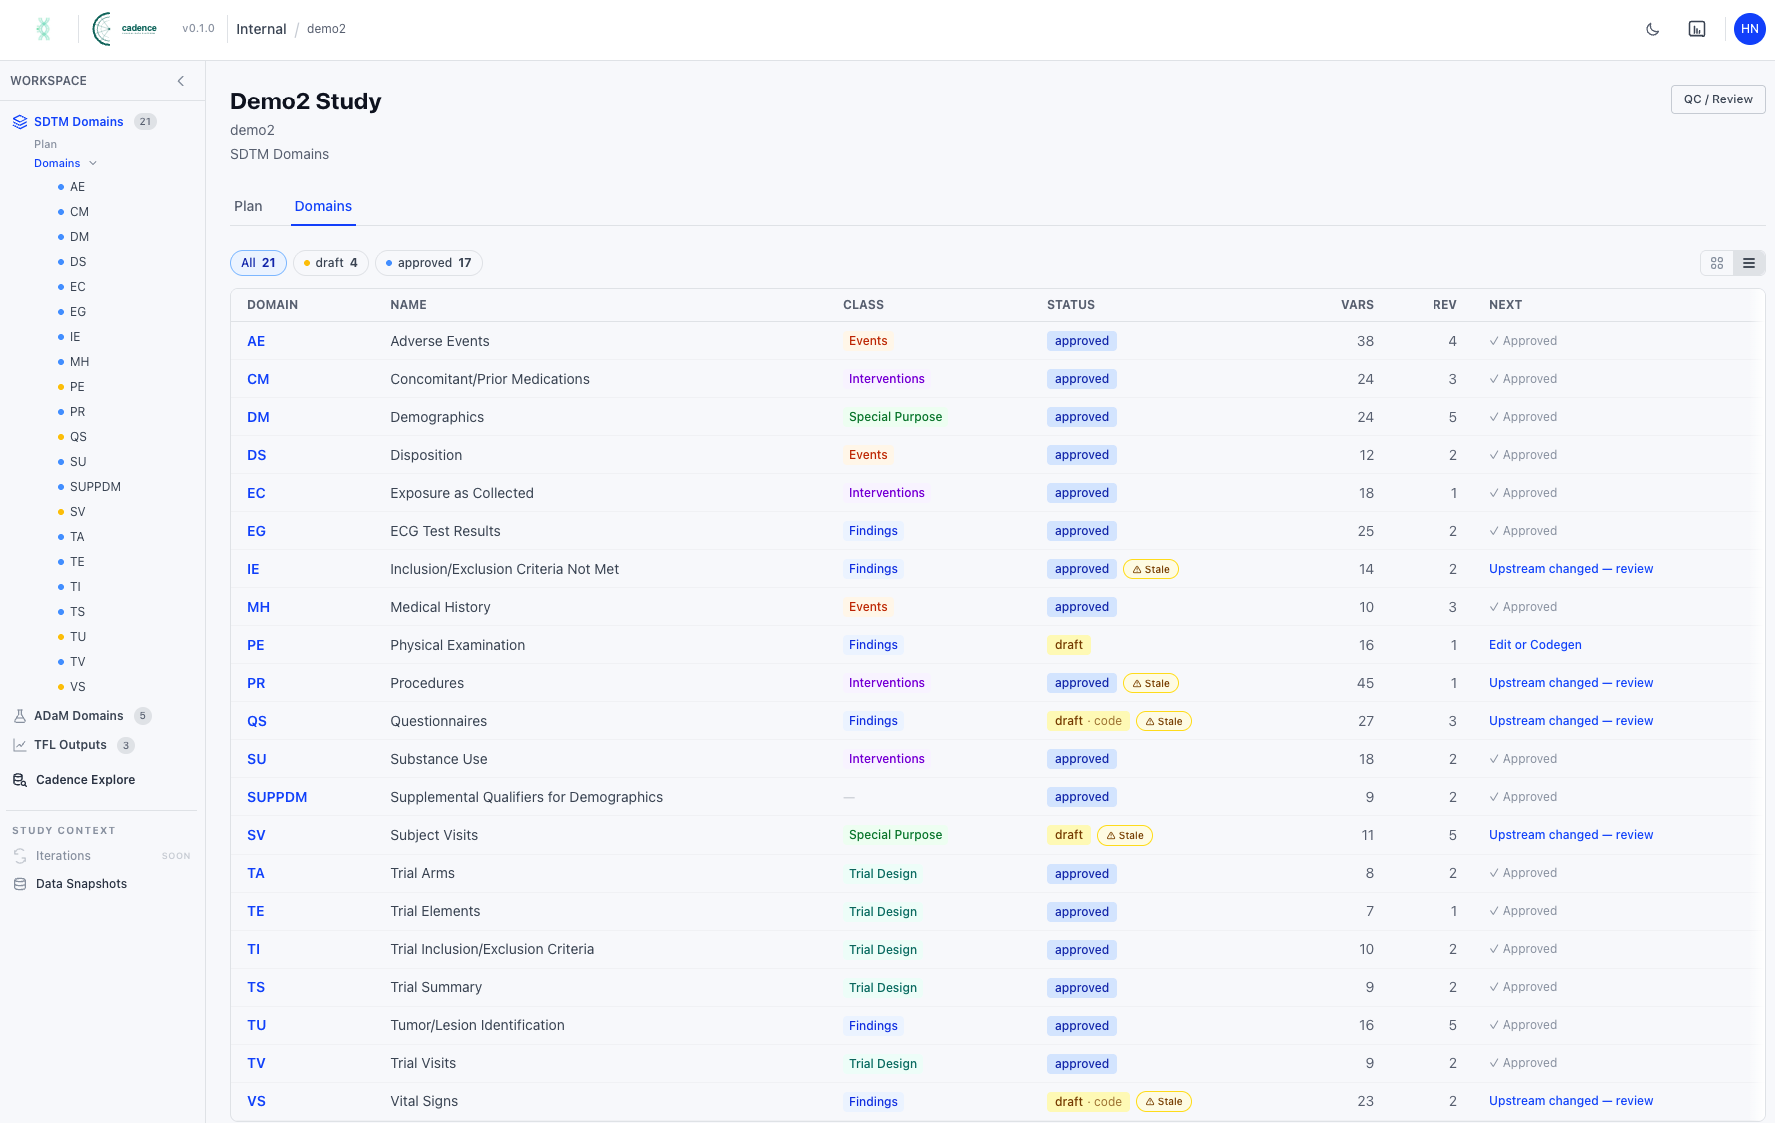Click the Stale warning badge on IE row

pos(1151,569)
